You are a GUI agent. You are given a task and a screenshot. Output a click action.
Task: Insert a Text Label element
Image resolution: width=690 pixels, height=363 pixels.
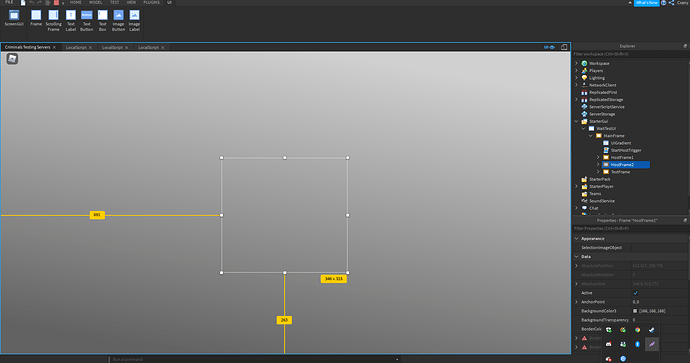[71, 21]
